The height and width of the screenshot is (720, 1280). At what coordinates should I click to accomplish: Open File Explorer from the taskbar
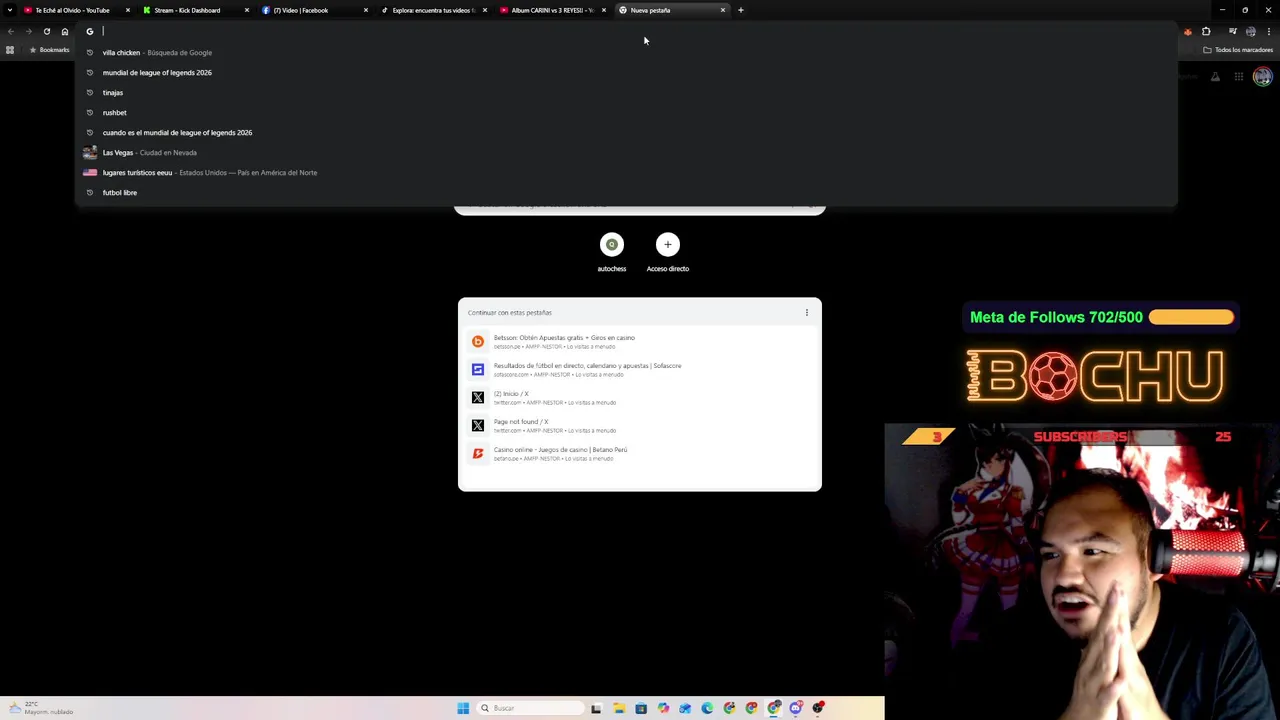coord(619,708)
